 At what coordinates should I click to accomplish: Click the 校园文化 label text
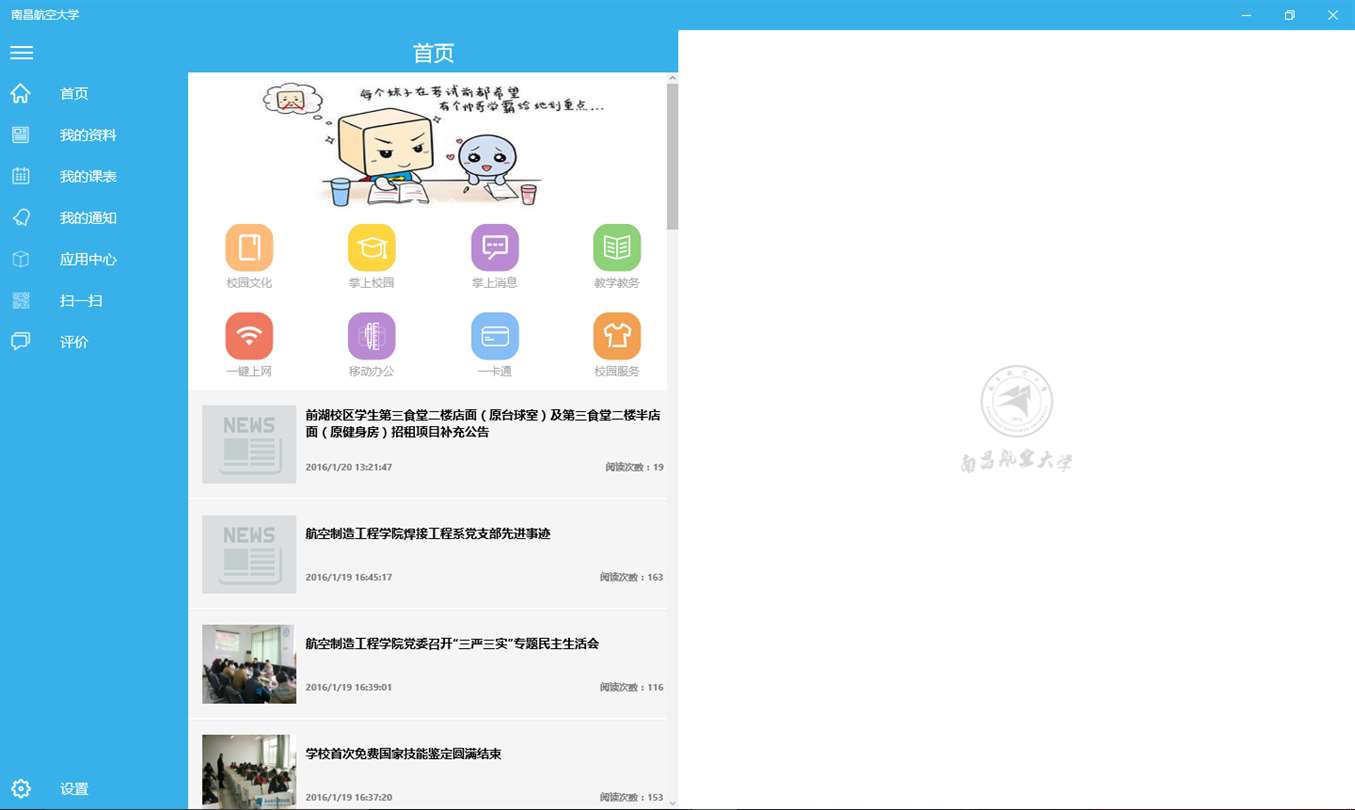[249, 283]
